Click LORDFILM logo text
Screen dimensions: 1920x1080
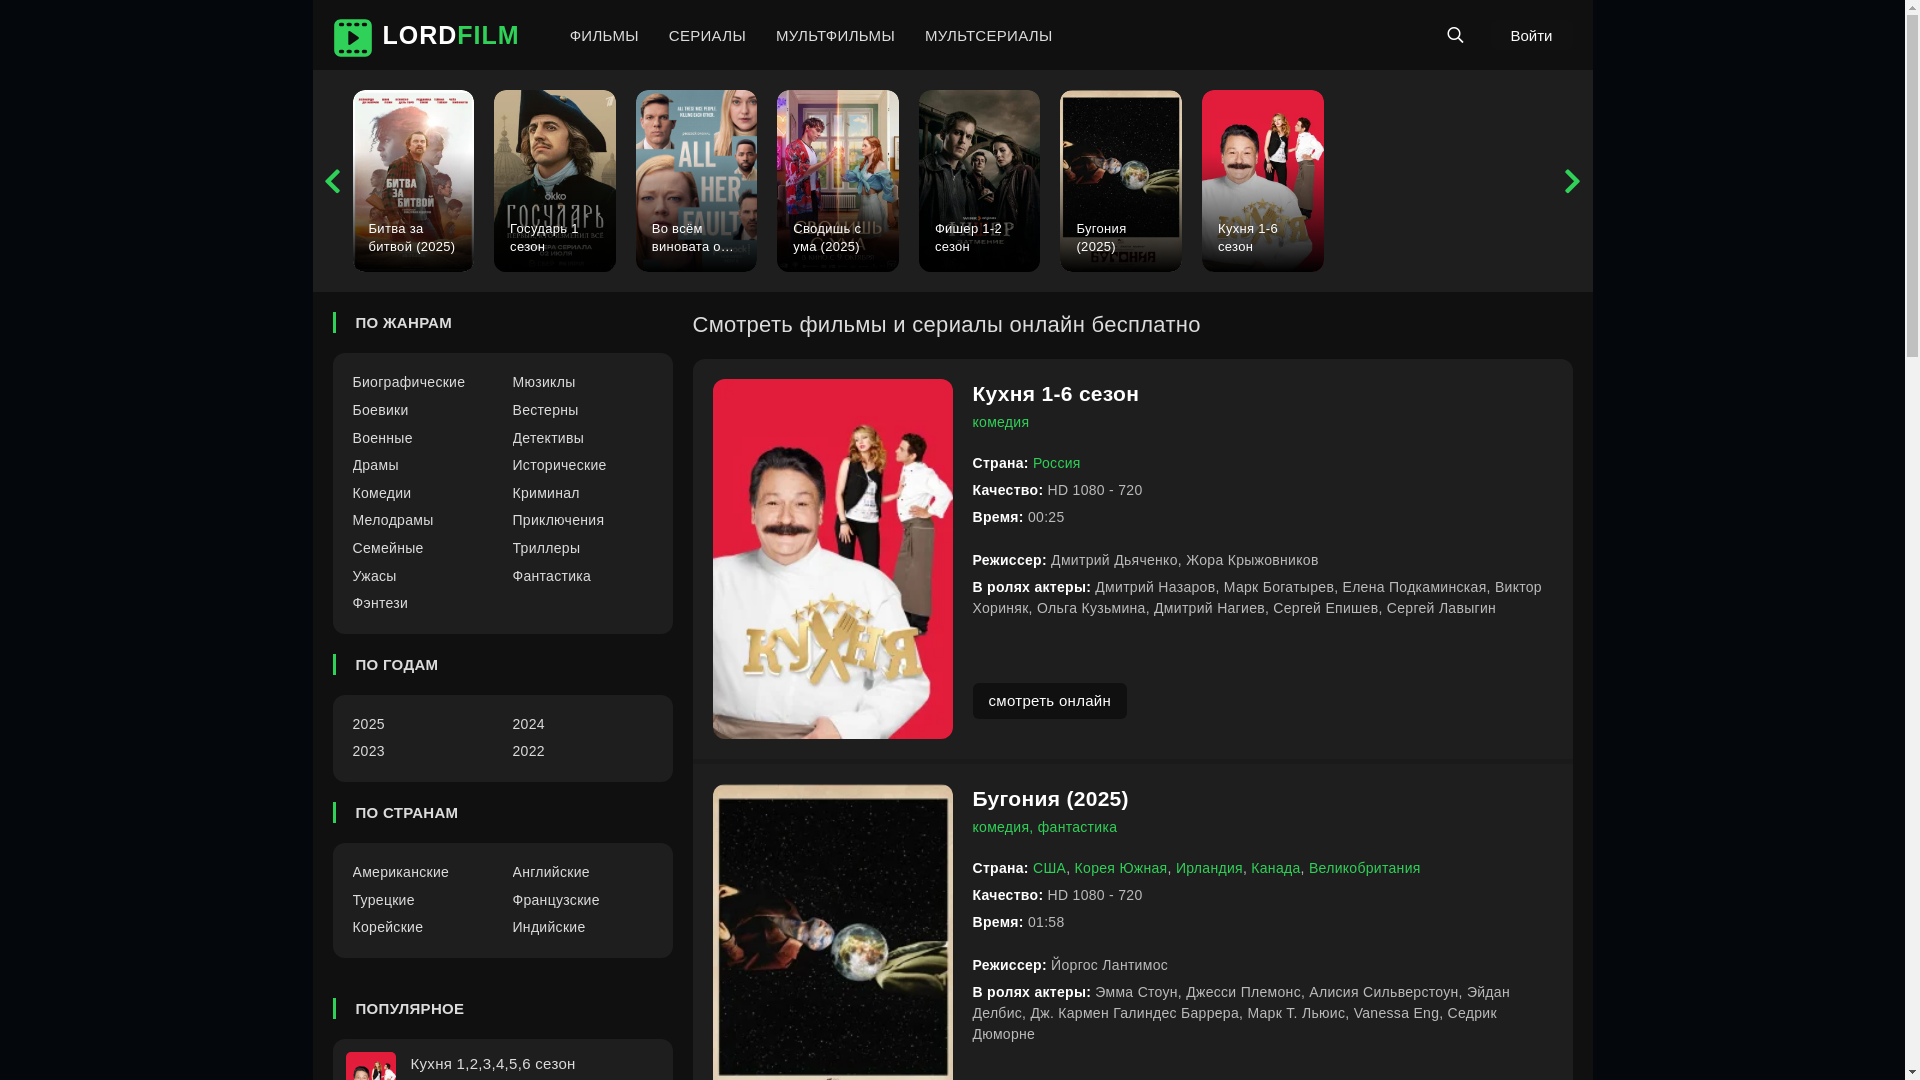pyautogui.click(x=451, y=35)
